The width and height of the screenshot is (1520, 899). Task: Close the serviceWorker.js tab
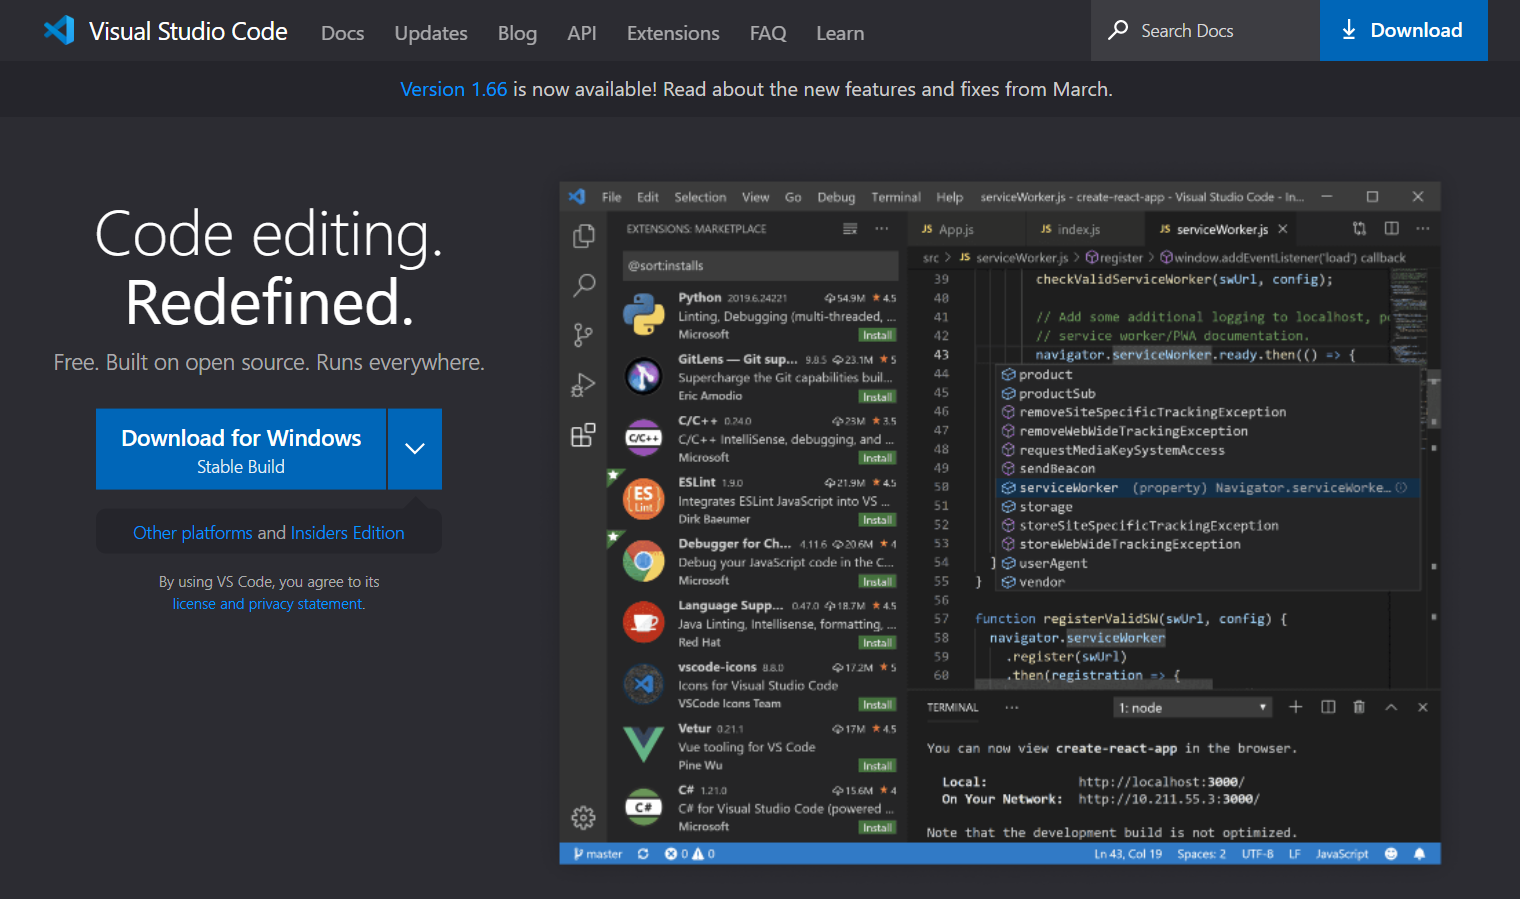1283,229
